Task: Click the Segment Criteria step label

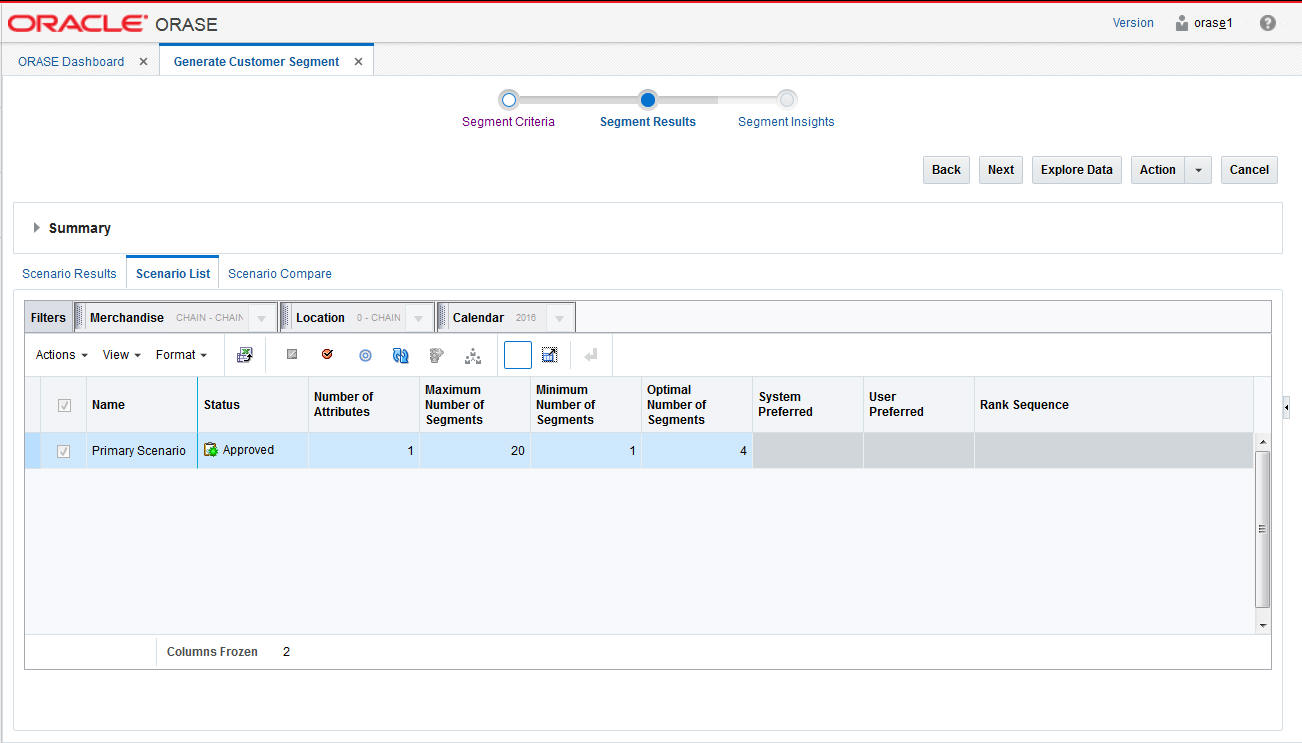Action: tap(508, 122)
